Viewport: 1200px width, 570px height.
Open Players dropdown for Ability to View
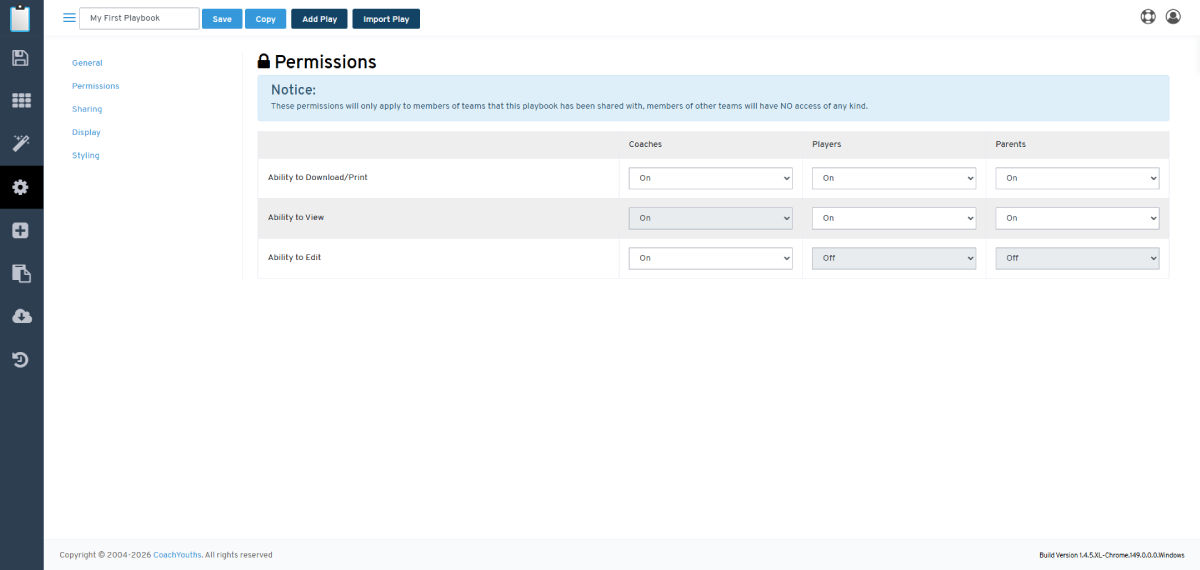[894, 218]
